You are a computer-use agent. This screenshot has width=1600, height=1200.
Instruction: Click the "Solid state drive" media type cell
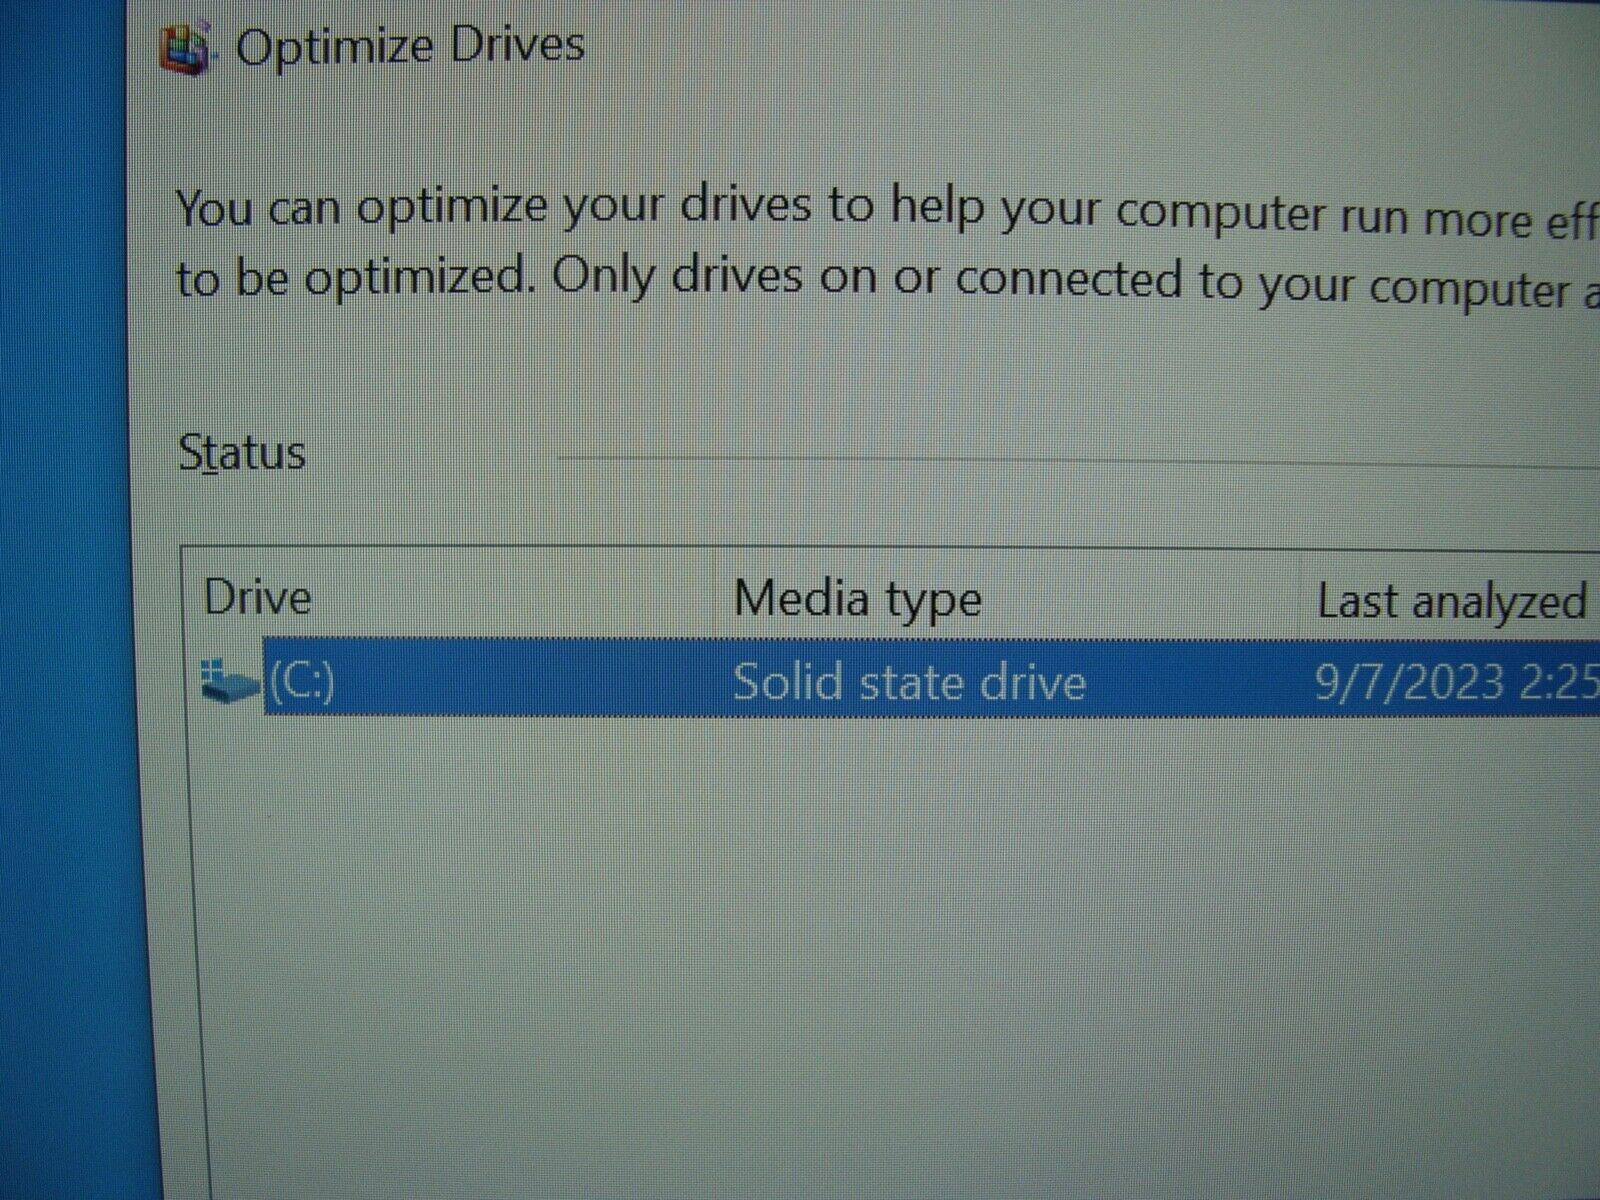[909, 682]
